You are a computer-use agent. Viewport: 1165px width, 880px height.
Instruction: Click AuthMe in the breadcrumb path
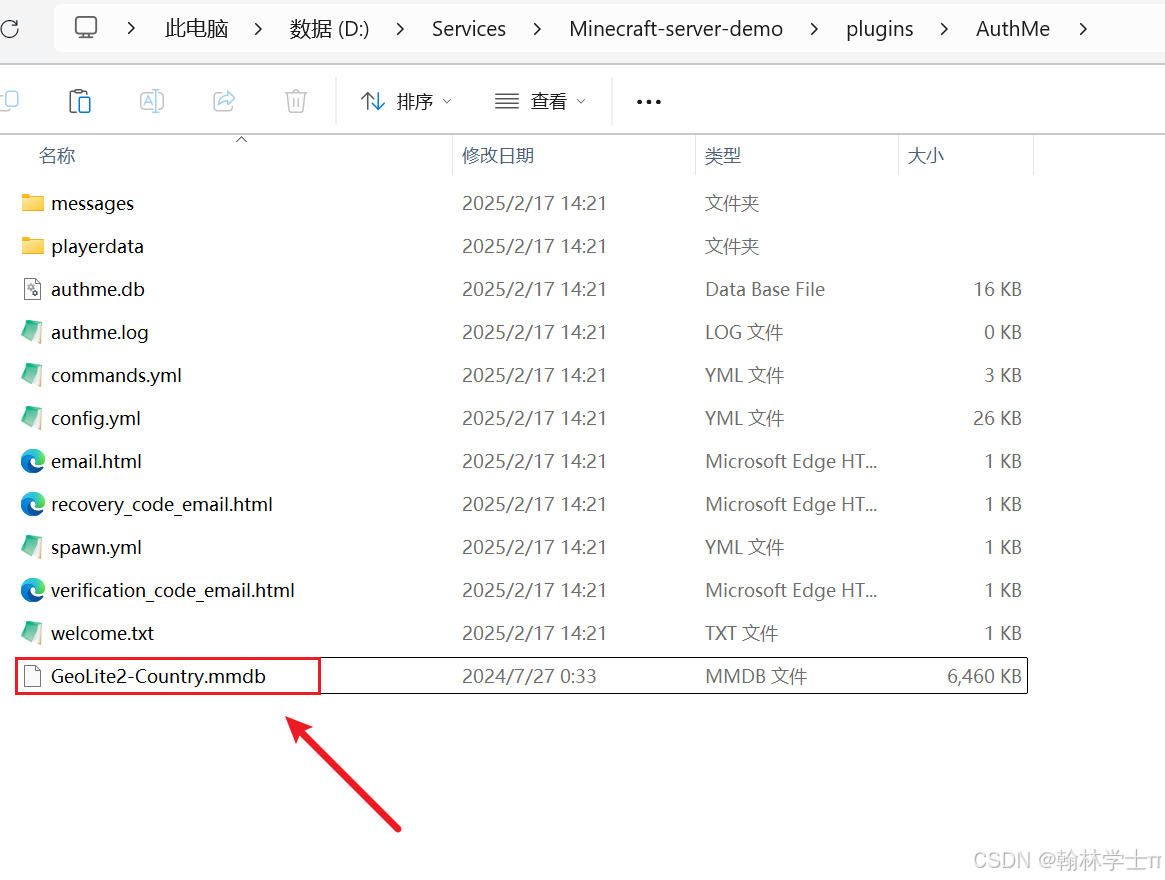tap(1013, 28)
